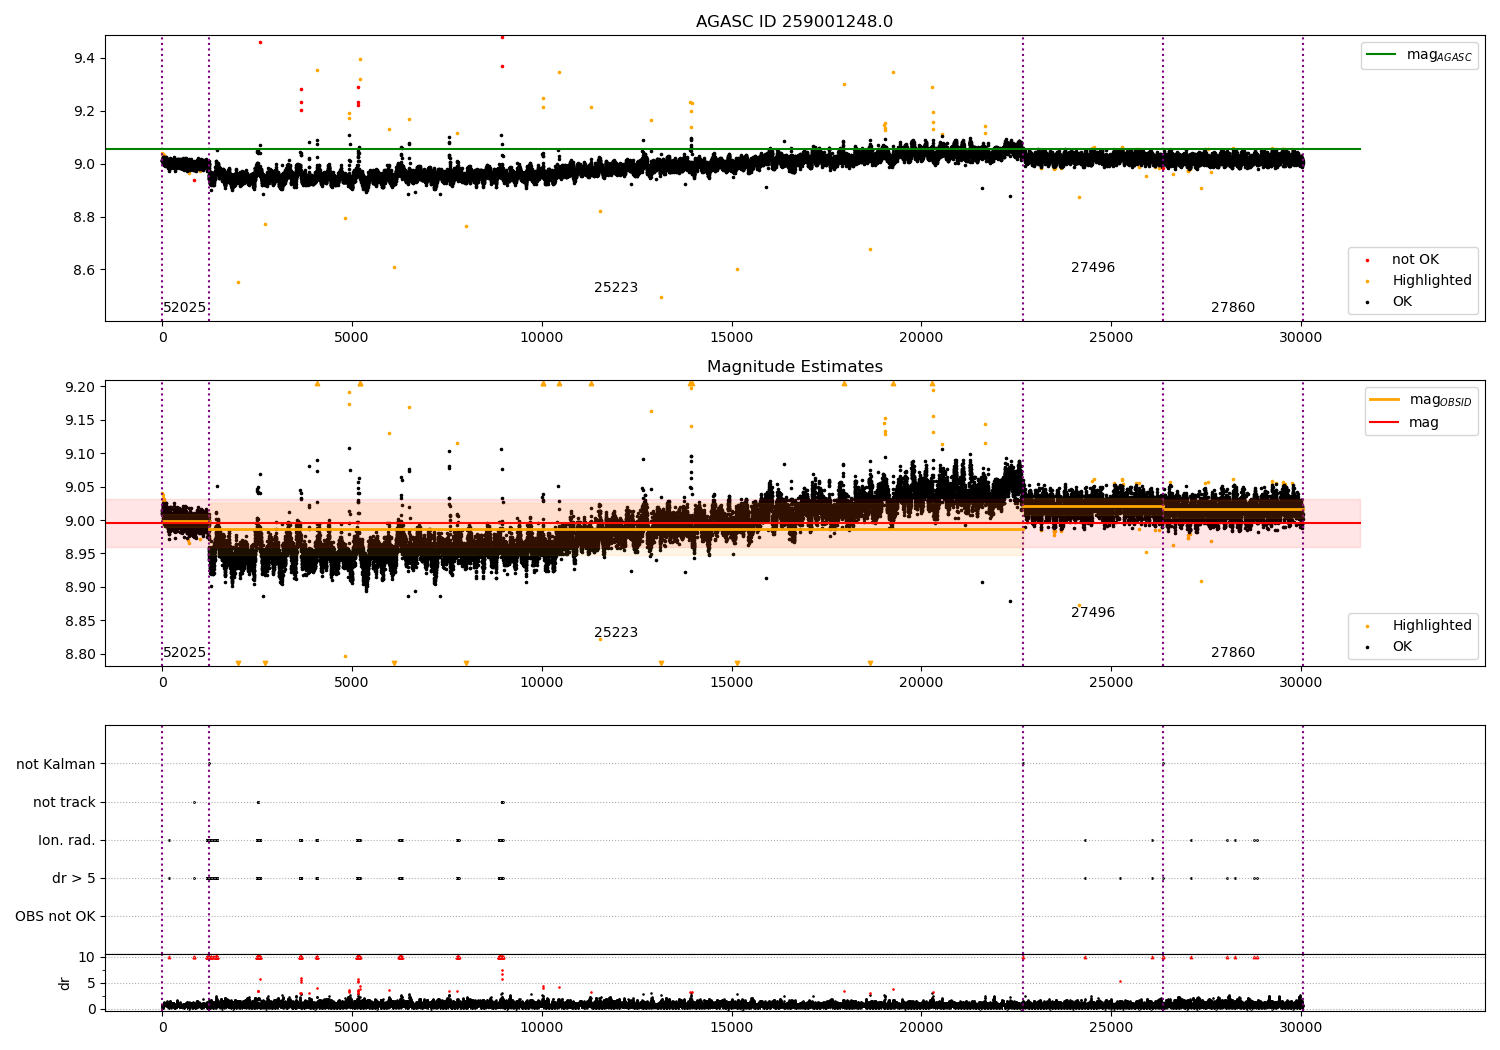Click the 9.4 y-axis tick in top plot
This screenshot has width=1500, height=1050.
coord(84,59)
